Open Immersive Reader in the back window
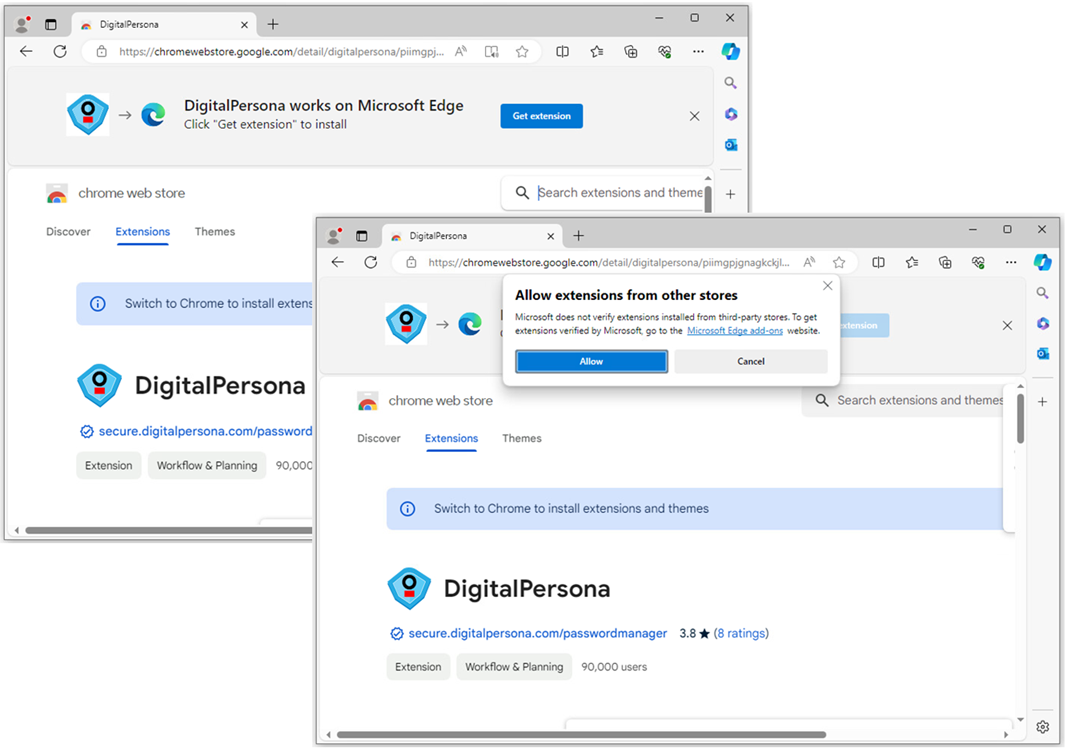 click(492, 51)
